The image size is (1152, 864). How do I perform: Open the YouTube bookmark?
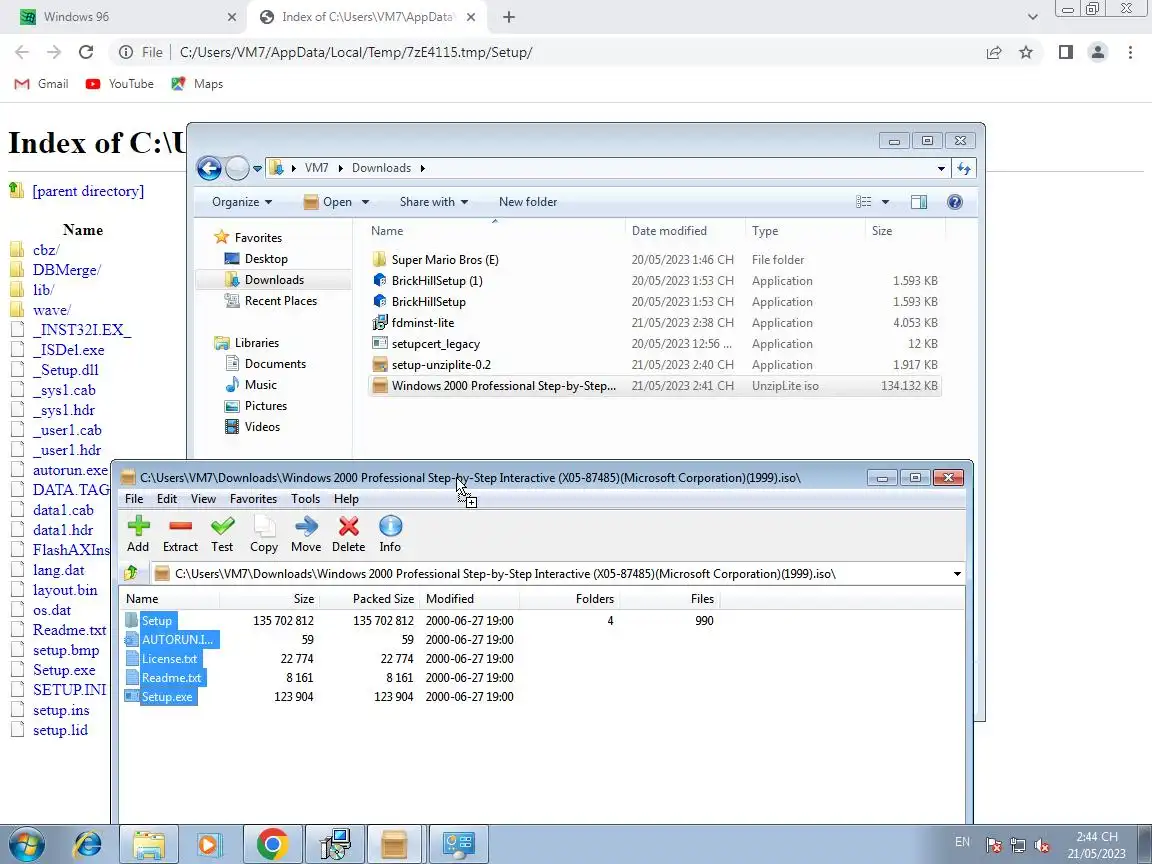[120, 84]
